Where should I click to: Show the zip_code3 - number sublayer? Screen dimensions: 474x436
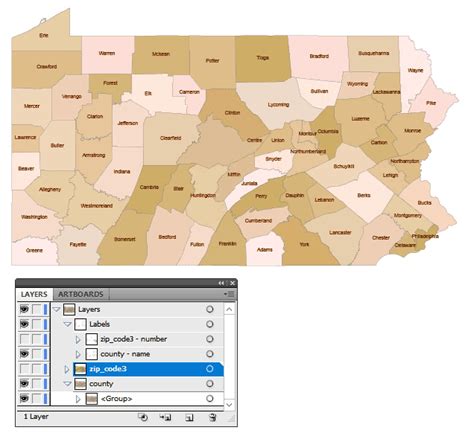[24, 339]
